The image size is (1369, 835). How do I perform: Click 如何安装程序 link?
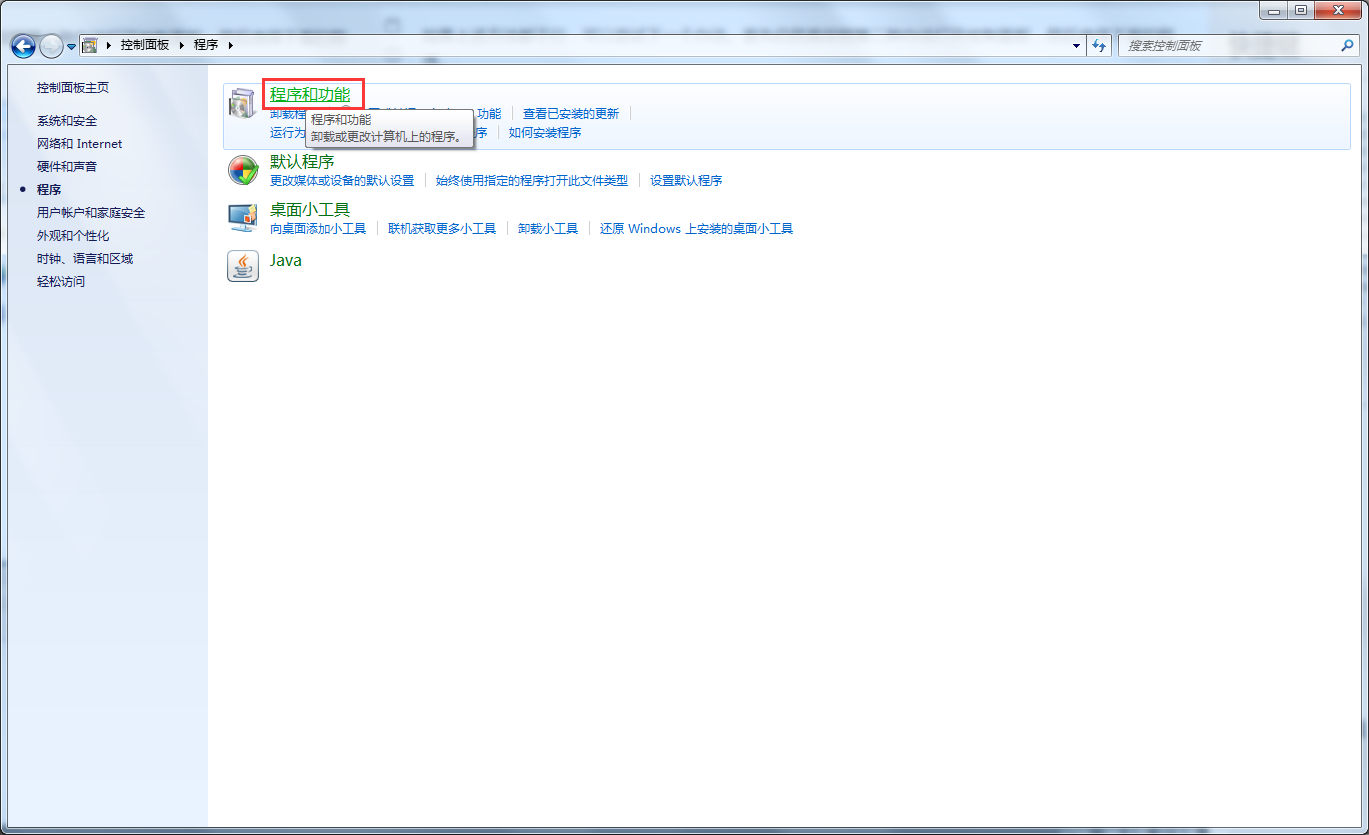point(545,133)
